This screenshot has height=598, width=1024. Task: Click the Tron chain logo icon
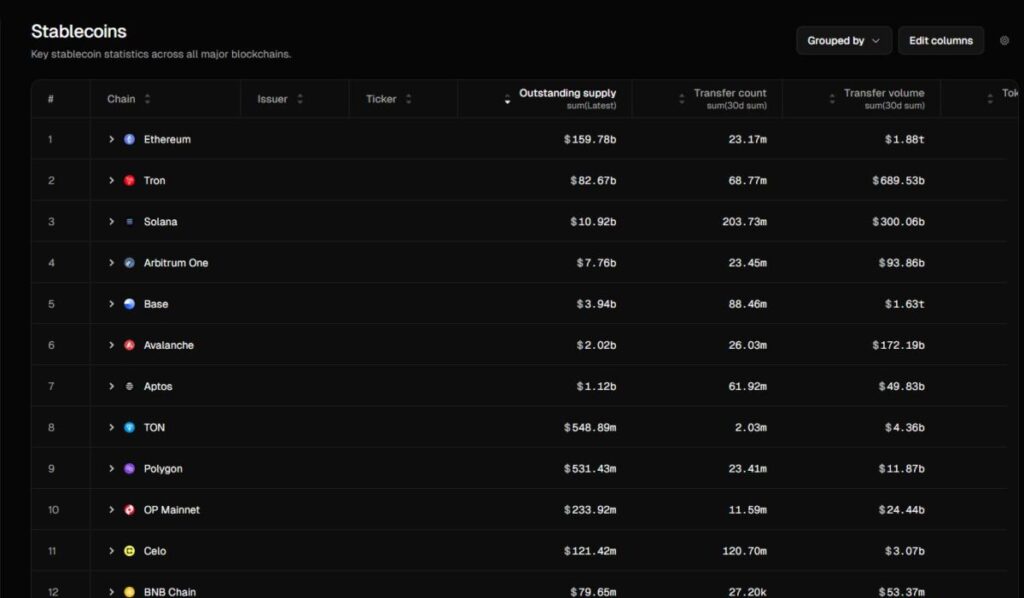129,181
